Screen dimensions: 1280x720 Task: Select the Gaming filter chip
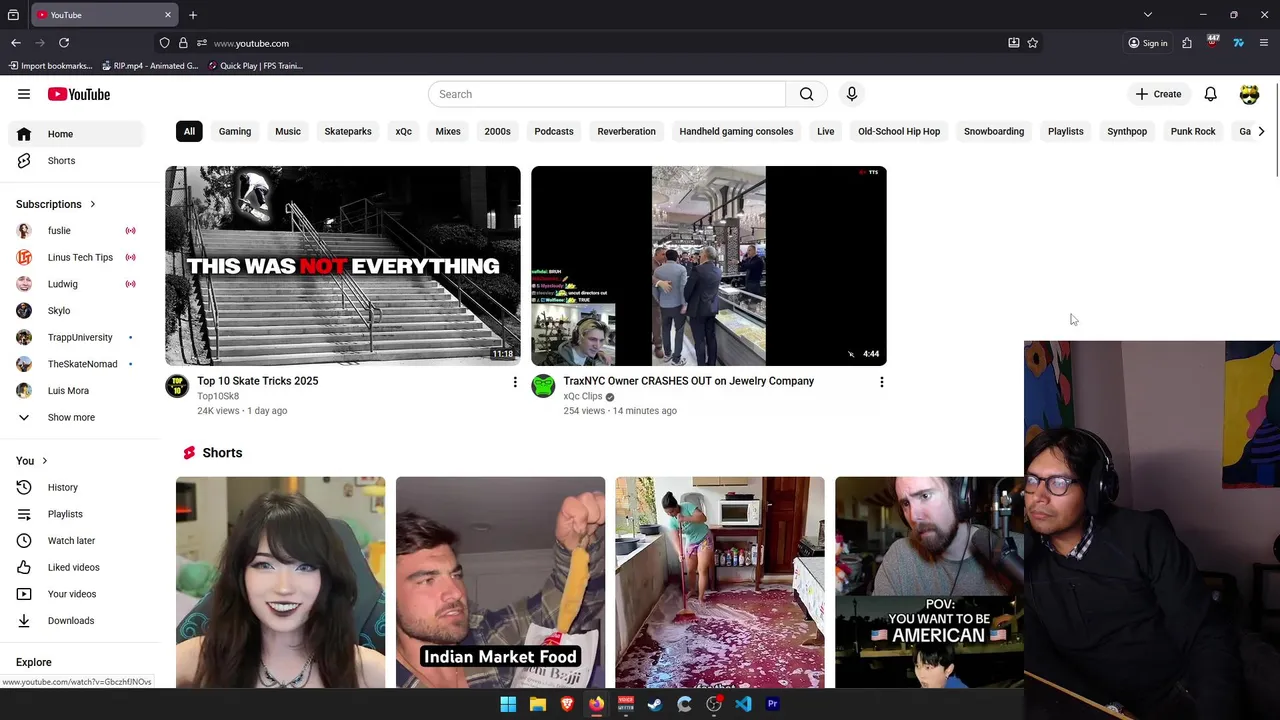[x=235, y=131]
